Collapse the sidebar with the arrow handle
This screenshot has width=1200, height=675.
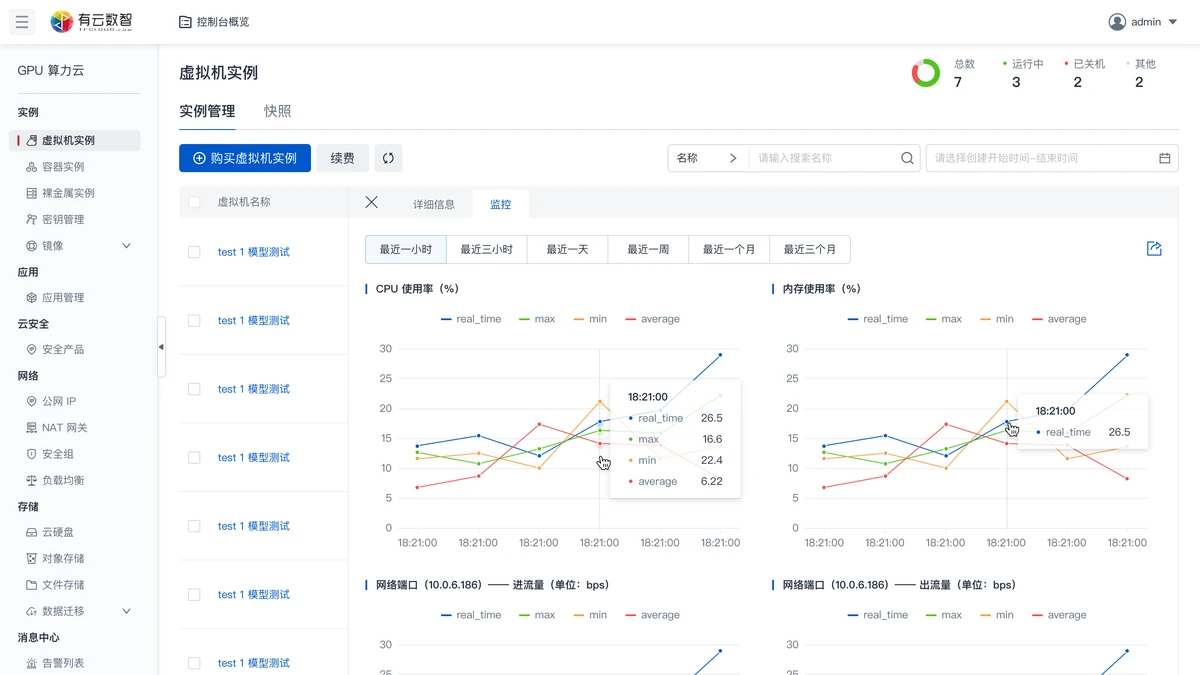click(161, 347)
